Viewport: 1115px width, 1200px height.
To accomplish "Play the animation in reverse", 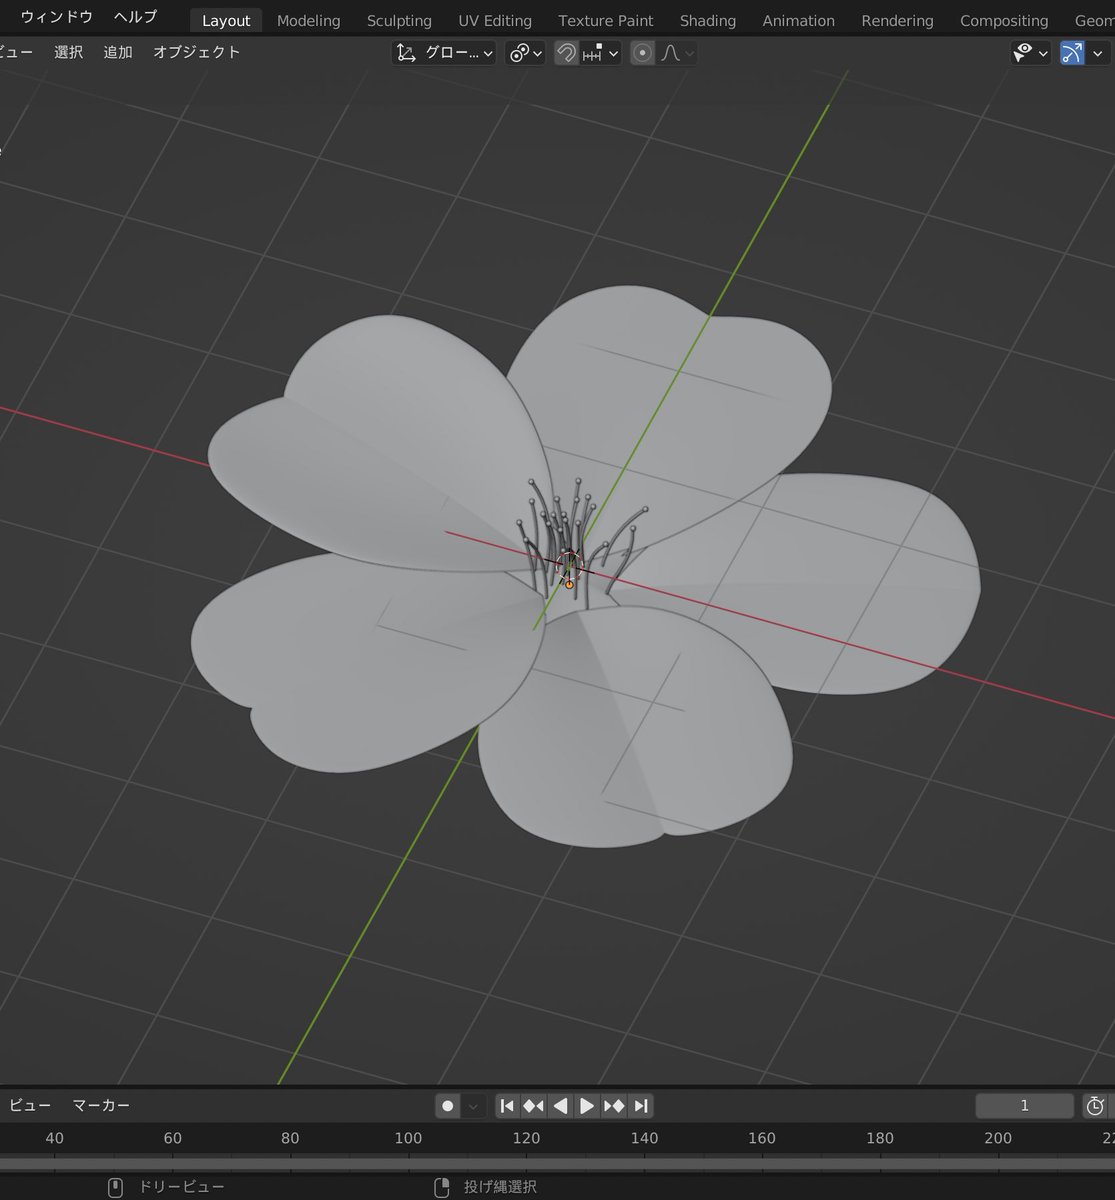I will pyautogui.click(x=560, y=1106).
